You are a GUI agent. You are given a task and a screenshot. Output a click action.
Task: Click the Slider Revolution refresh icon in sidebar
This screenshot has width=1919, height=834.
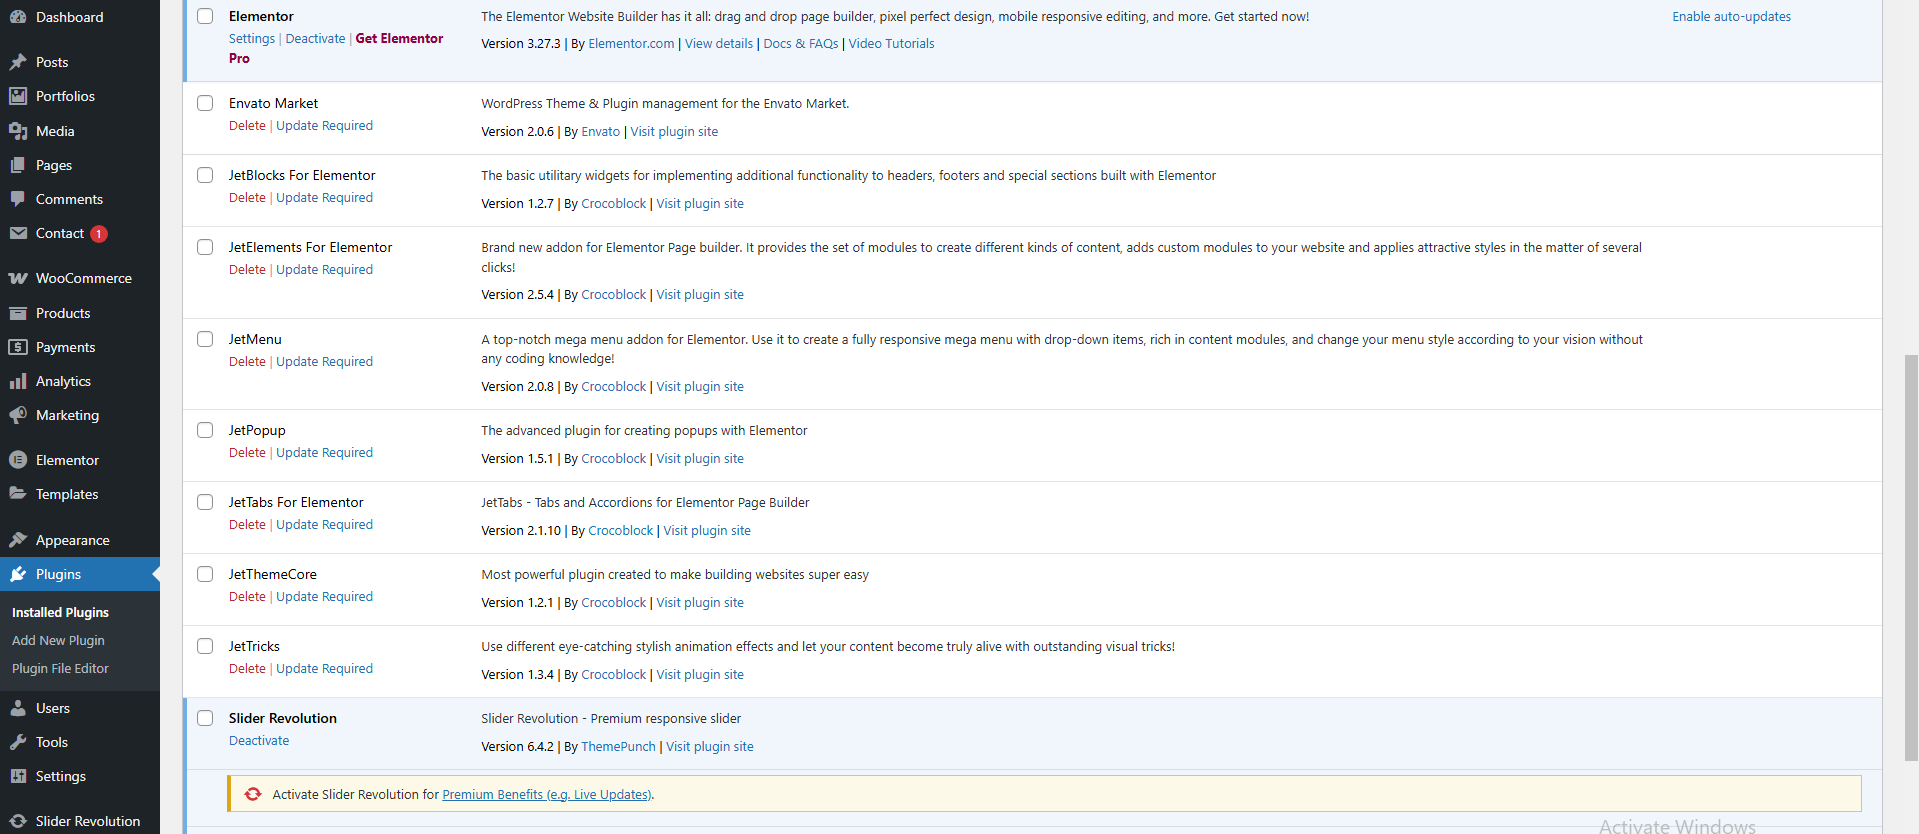tap(18, 821)
